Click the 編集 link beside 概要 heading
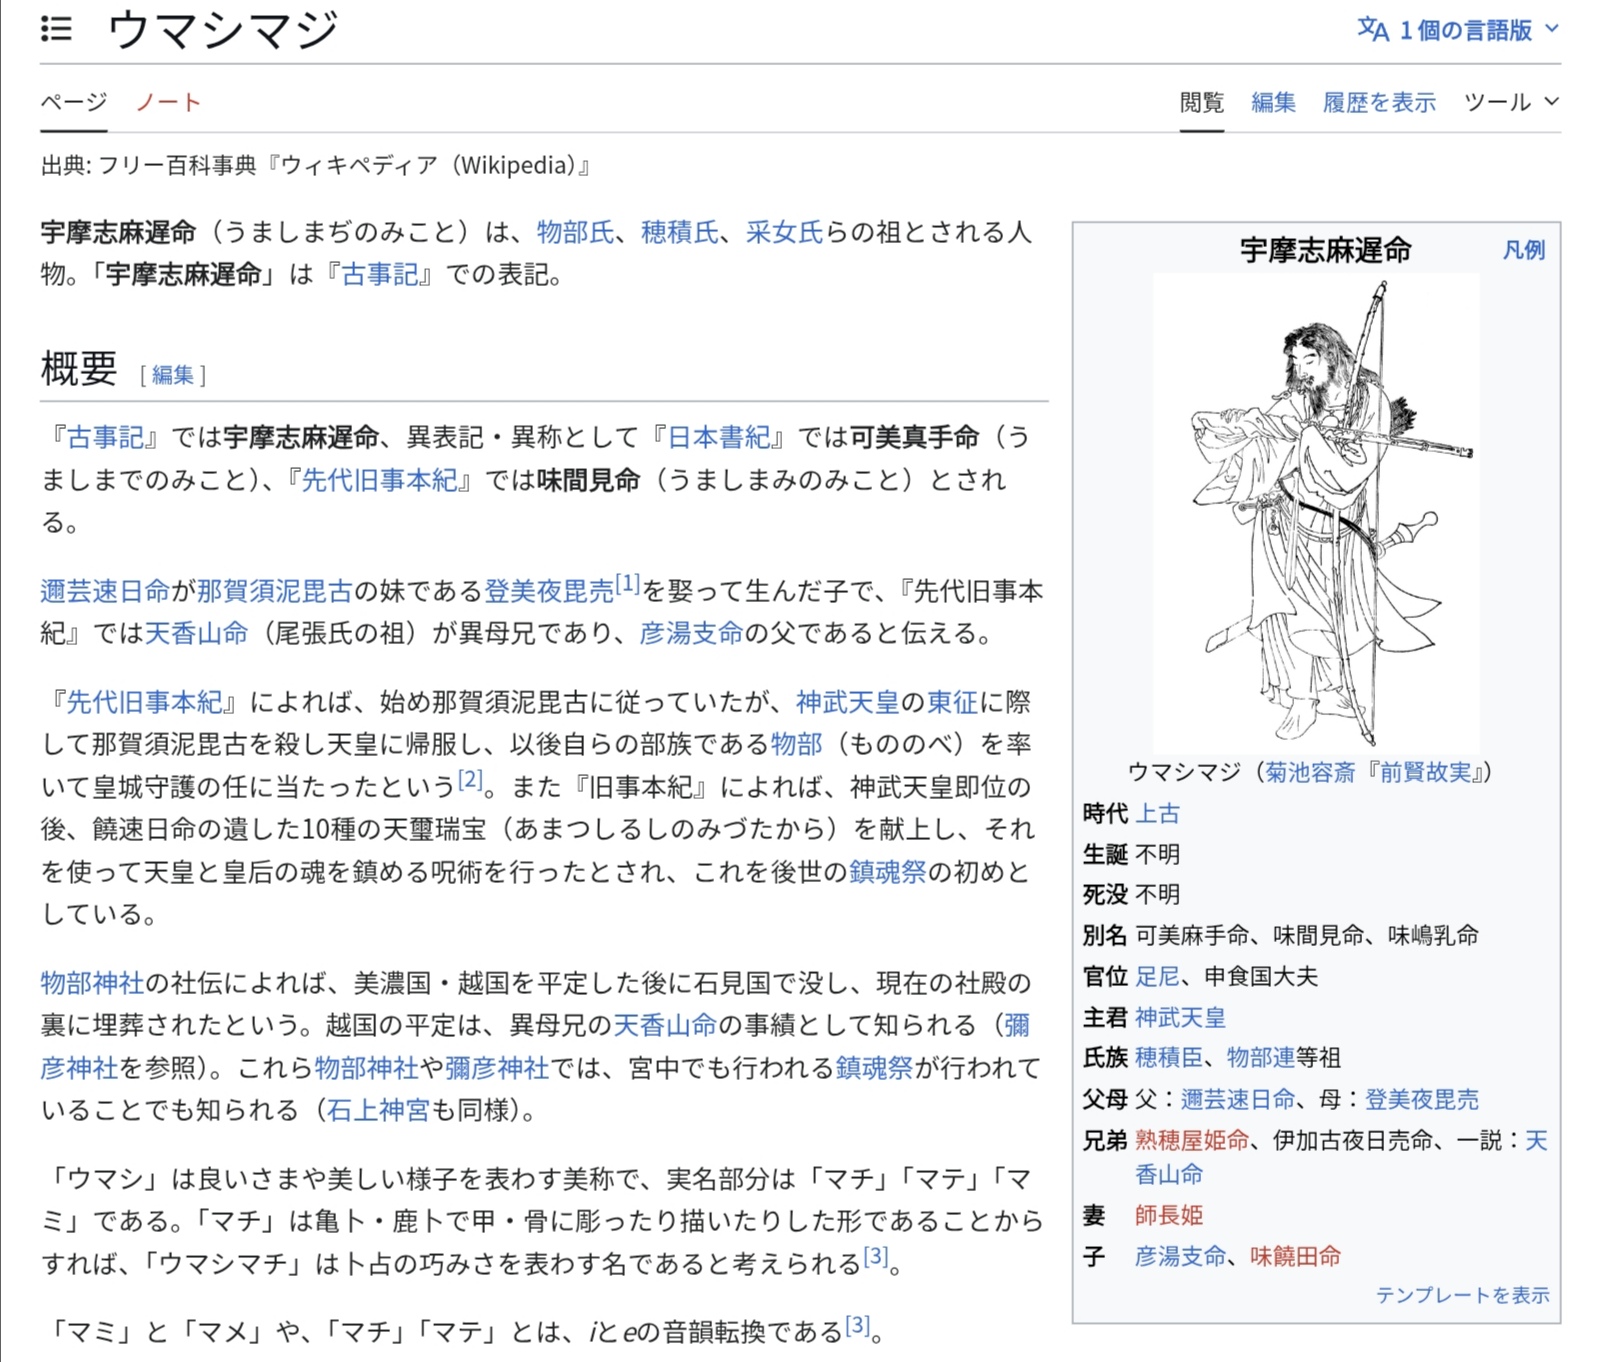 [172, 375]
